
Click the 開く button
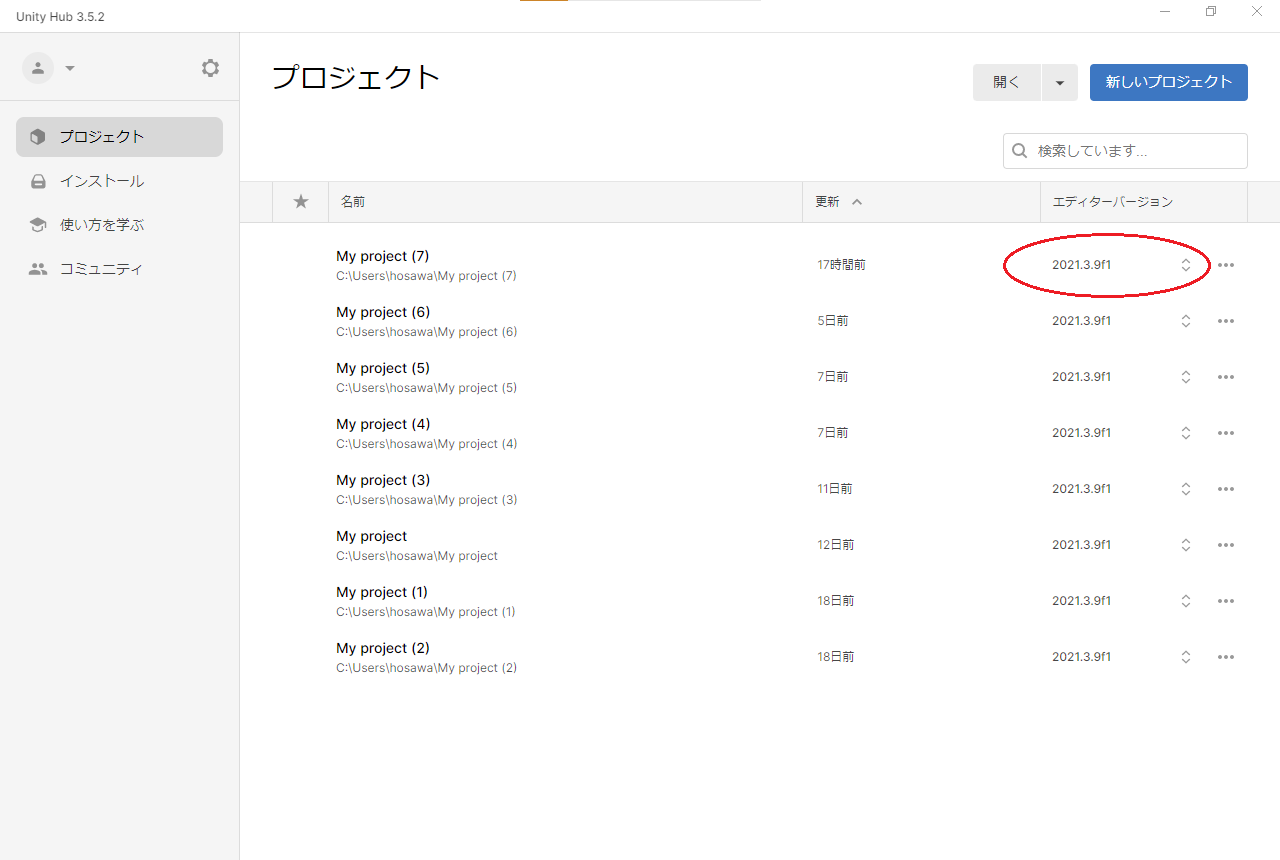tap(1006, 83)
